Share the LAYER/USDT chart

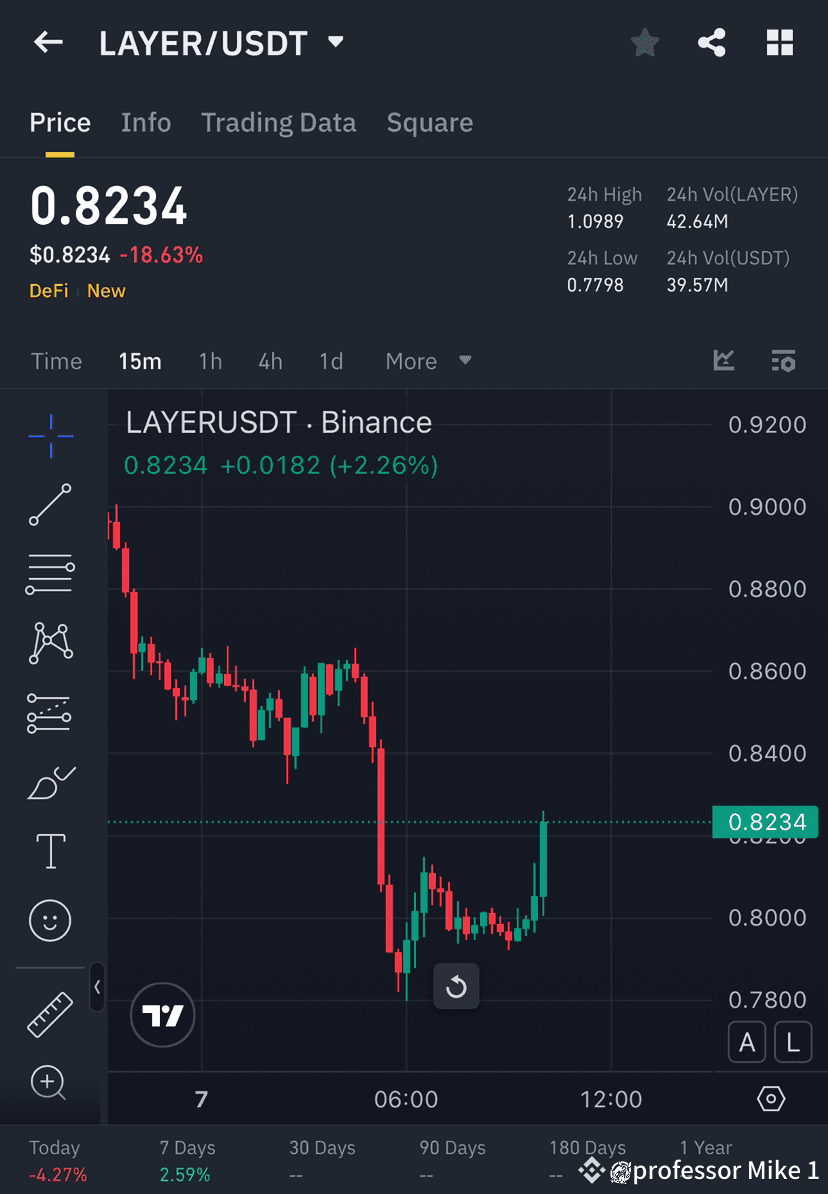712,42
